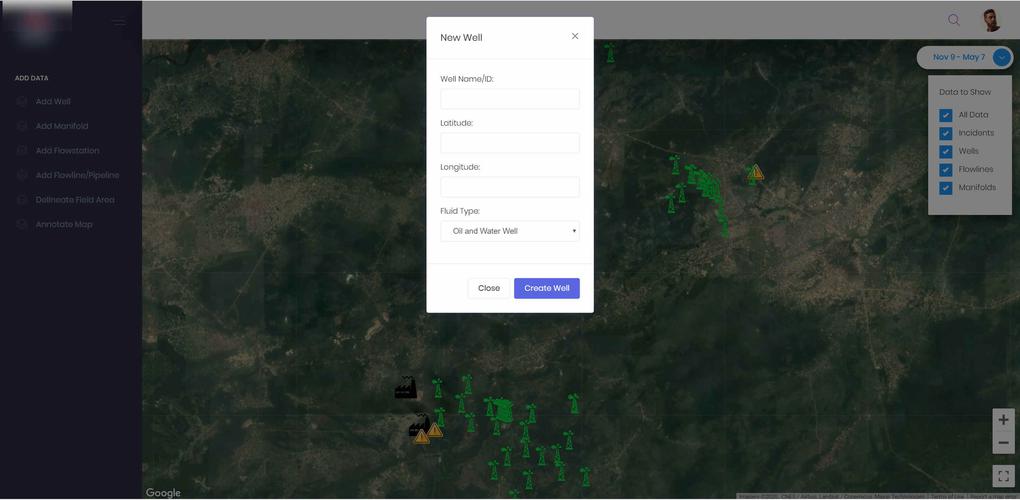Uncheck the Flowlines checkbox
This screenshot has width=1020, height=500.
point(946,170)
